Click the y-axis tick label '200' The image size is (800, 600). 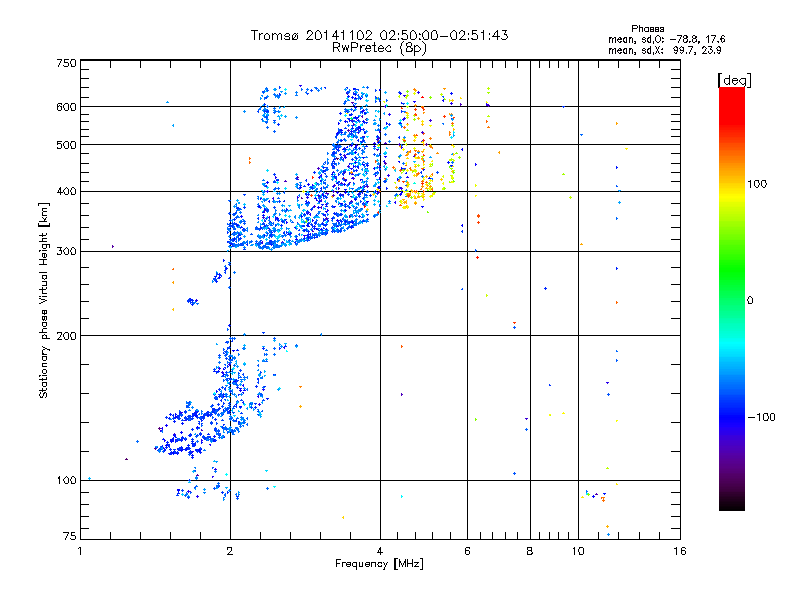click(66, 336)
